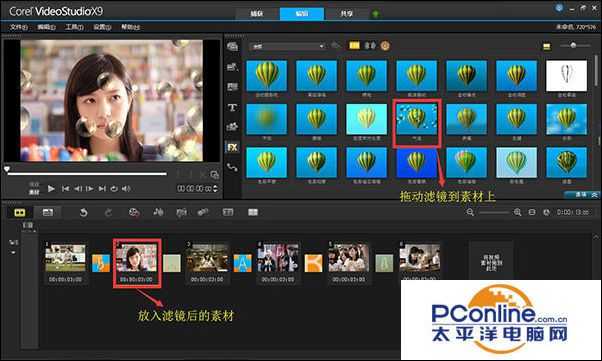
Task: Click the orange round filter icon
Action: coord(385,46)
